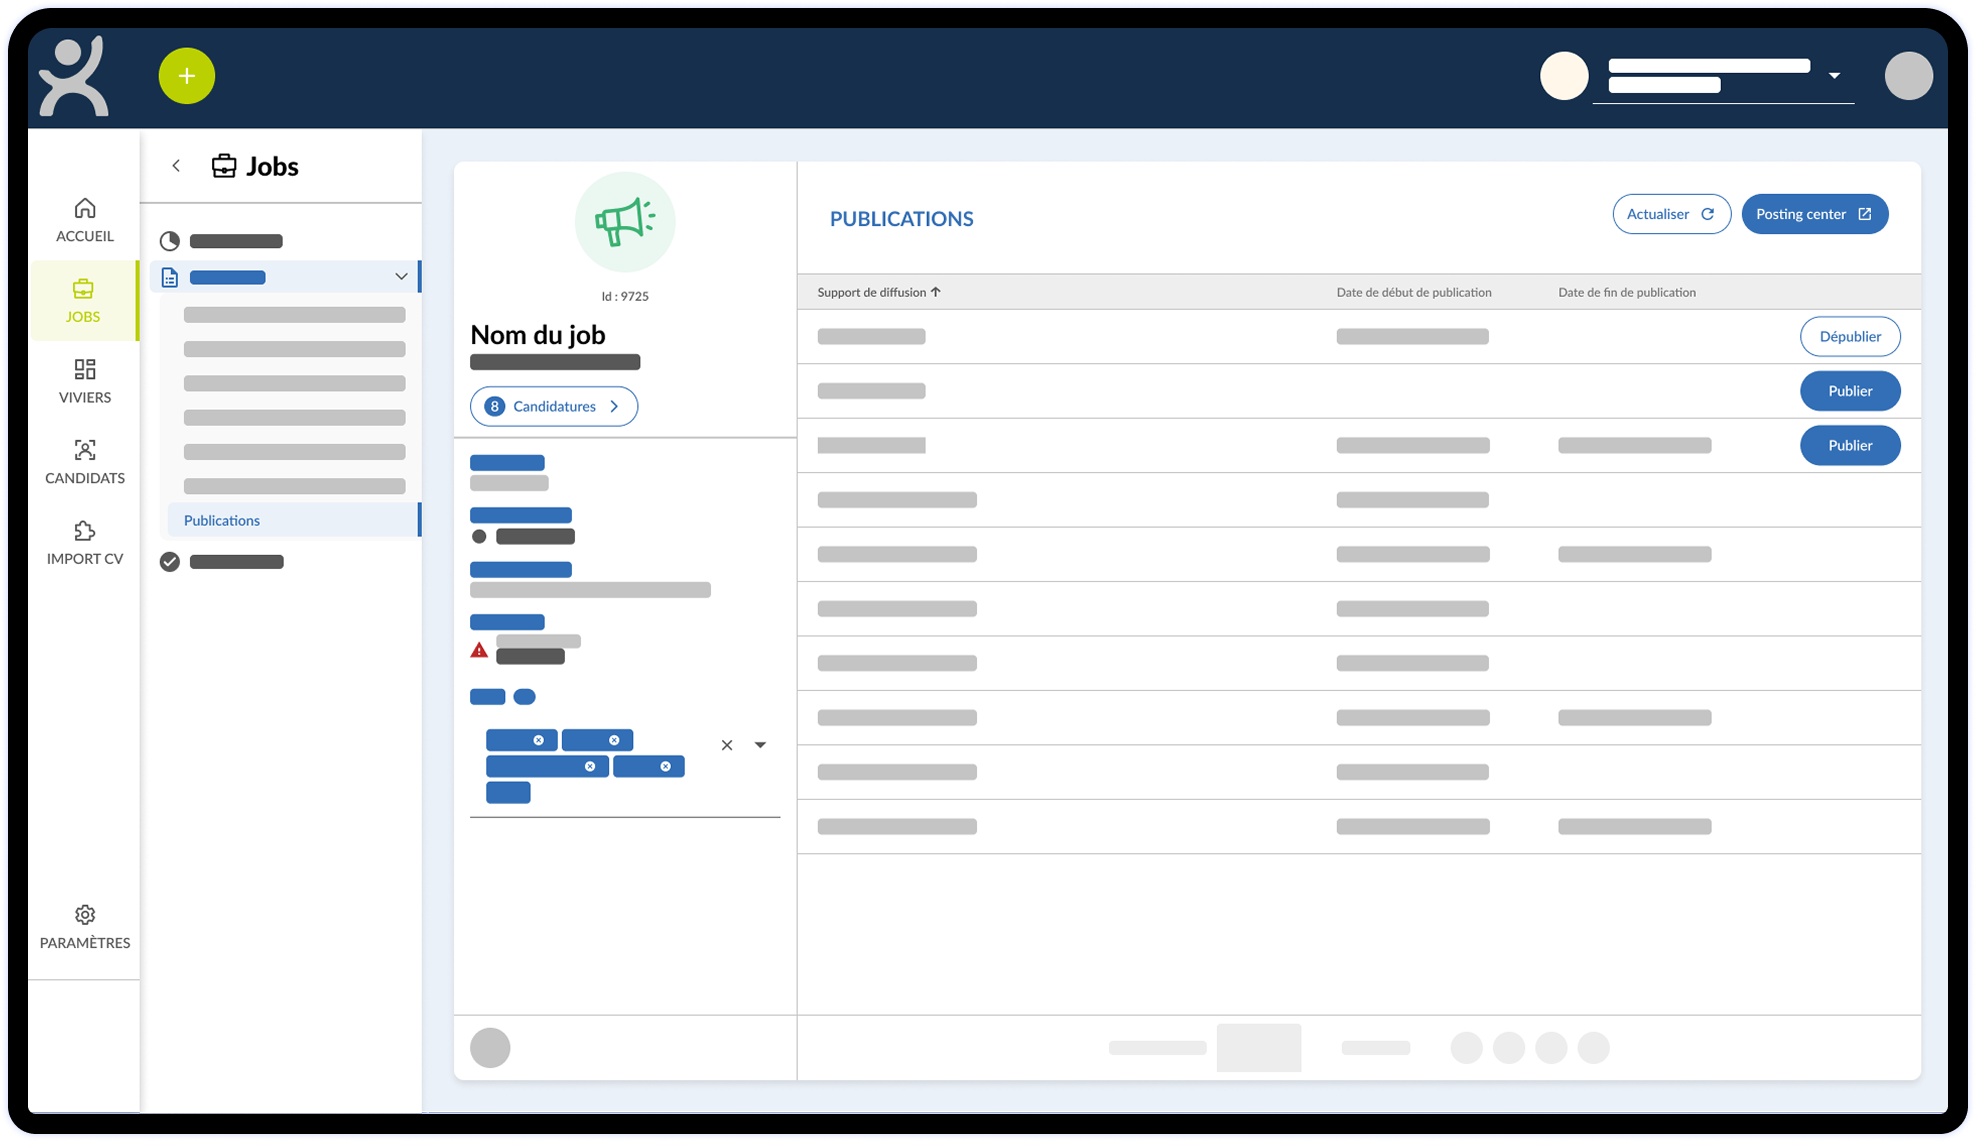Click the red warning triangle icon
The height and width of the screenshot is (1142, 1976).
tap(479, 650)
